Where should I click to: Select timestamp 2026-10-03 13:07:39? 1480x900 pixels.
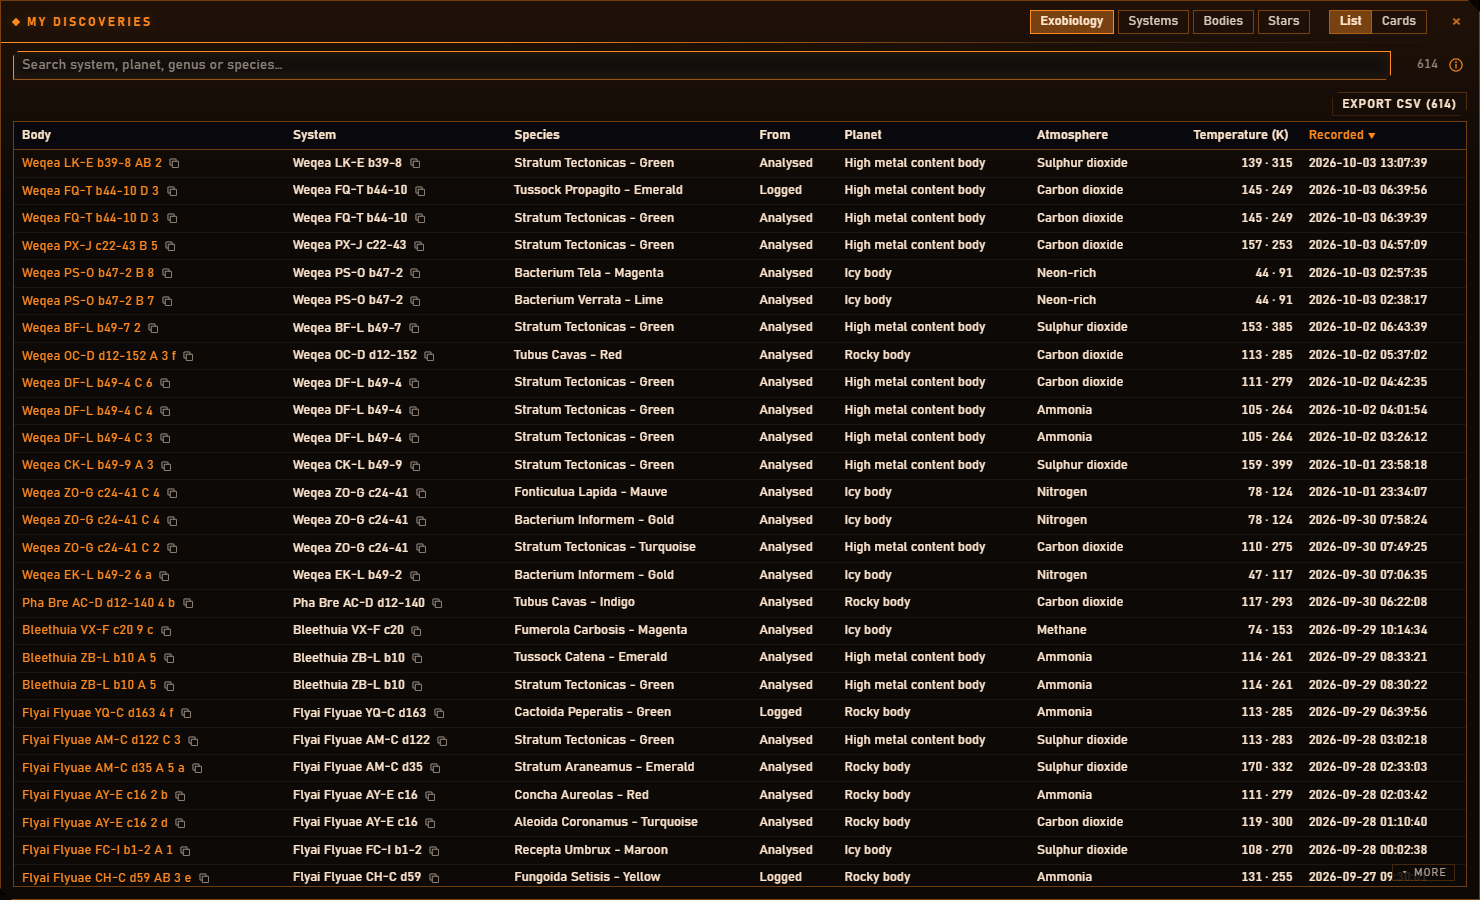coord(1367,163)
